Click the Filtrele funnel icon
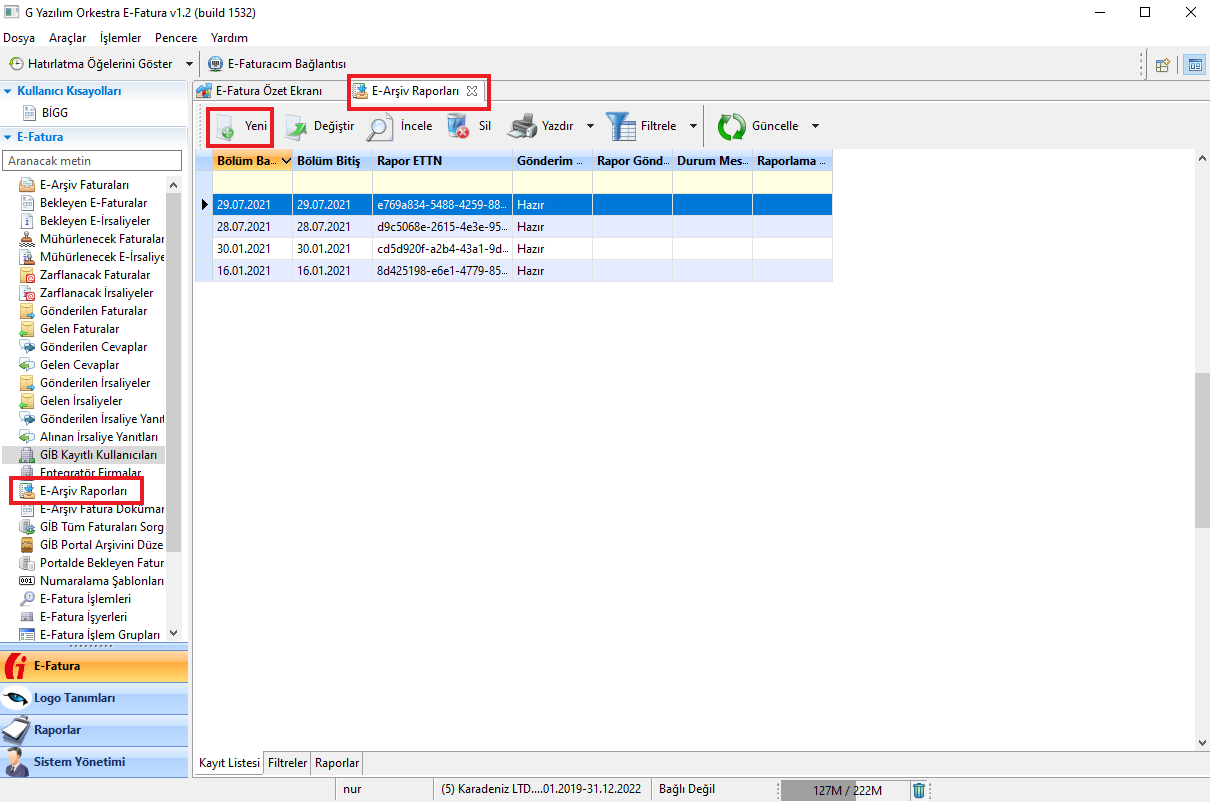Image resolution: width=1210 pixels, height=802 pixels. click(621, 127)
